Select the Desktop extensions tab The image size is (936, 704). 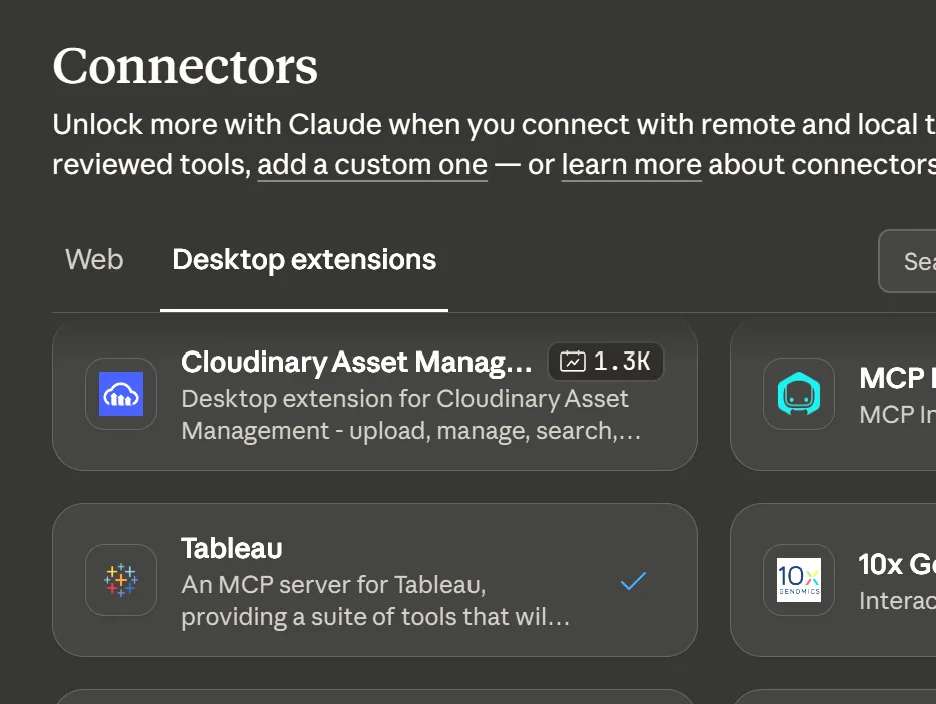coord(304,260)
